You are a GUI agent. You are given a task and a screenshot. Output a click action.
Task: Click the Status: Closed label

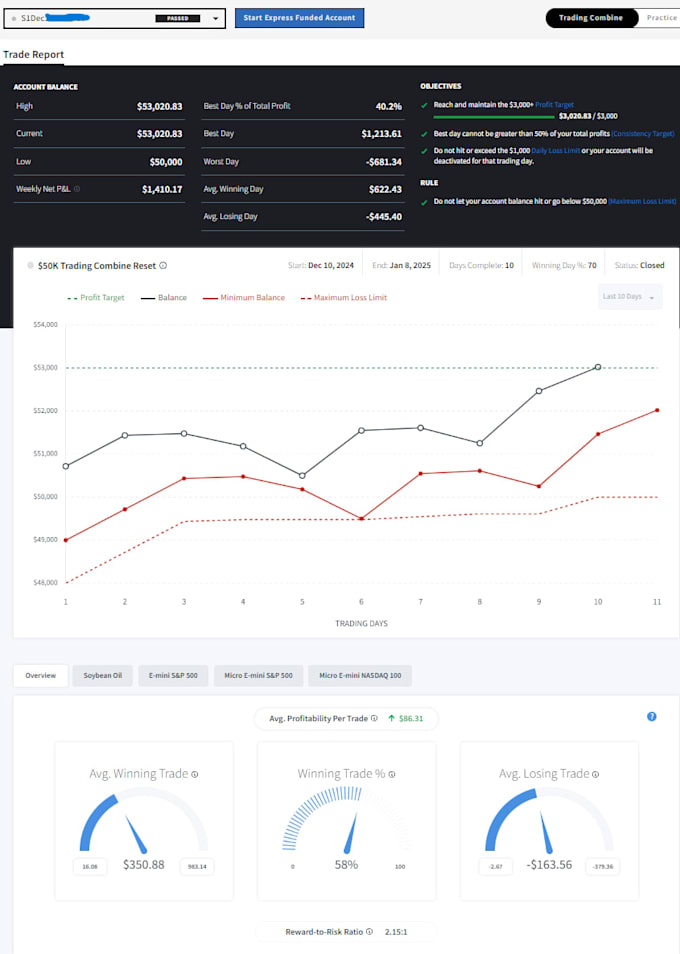click(639, 265)
